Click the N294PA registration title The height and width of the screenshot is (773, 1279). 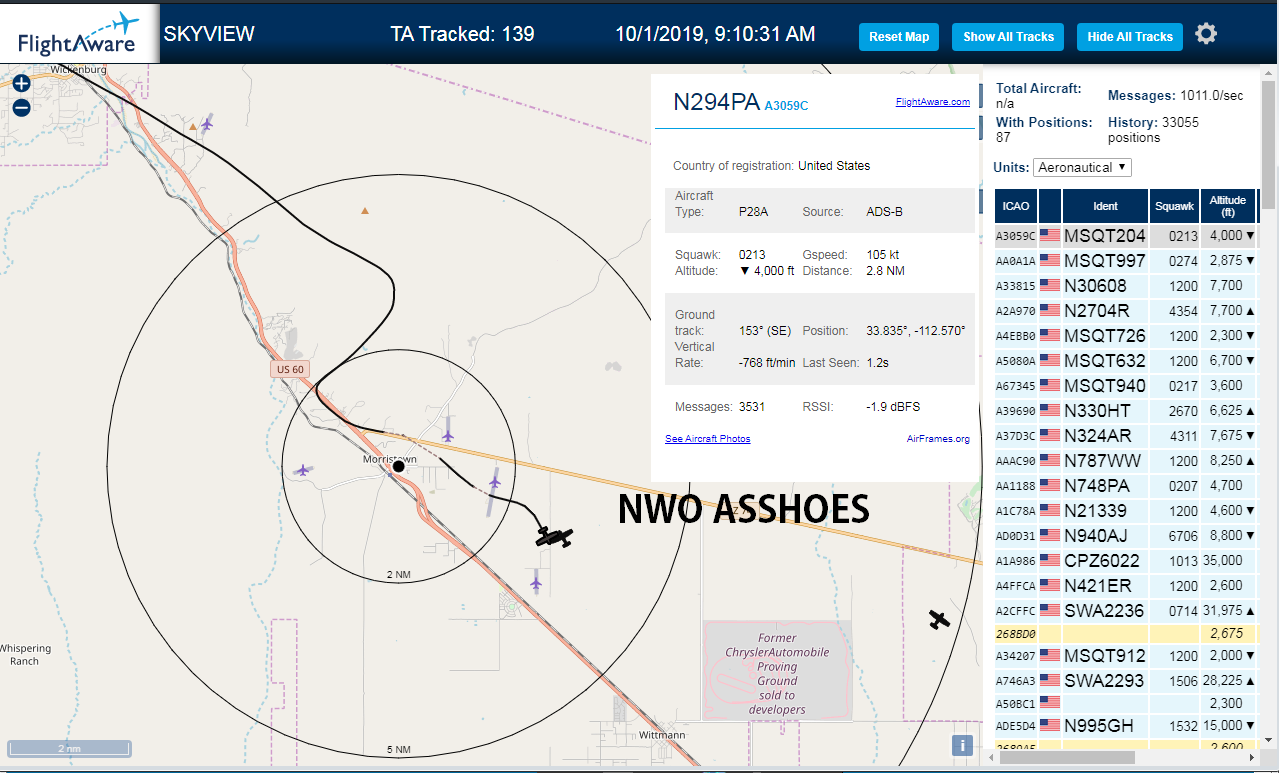point(717,102)
